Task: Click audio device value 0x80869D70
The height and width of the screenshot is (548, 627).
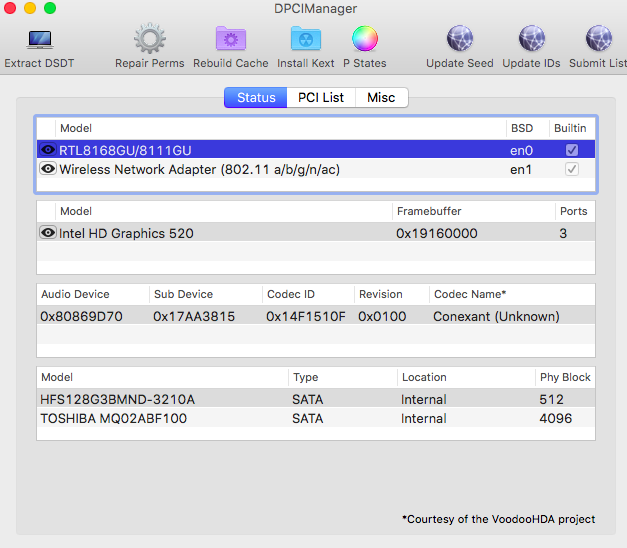Action: 81,316
